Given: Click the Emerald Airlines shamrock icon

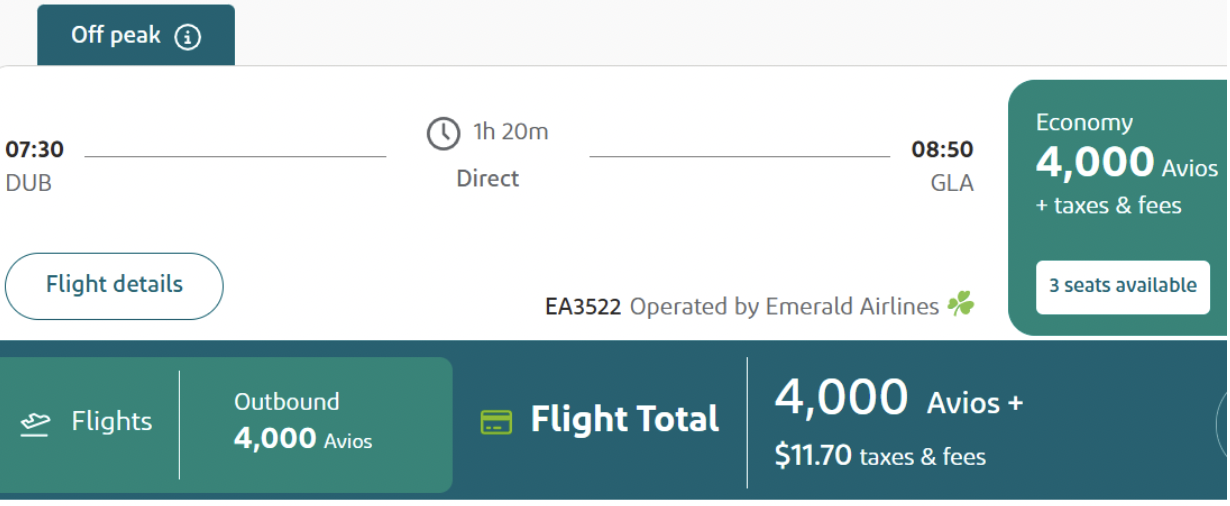Looking at the screenshot, I should click(961, 304).
